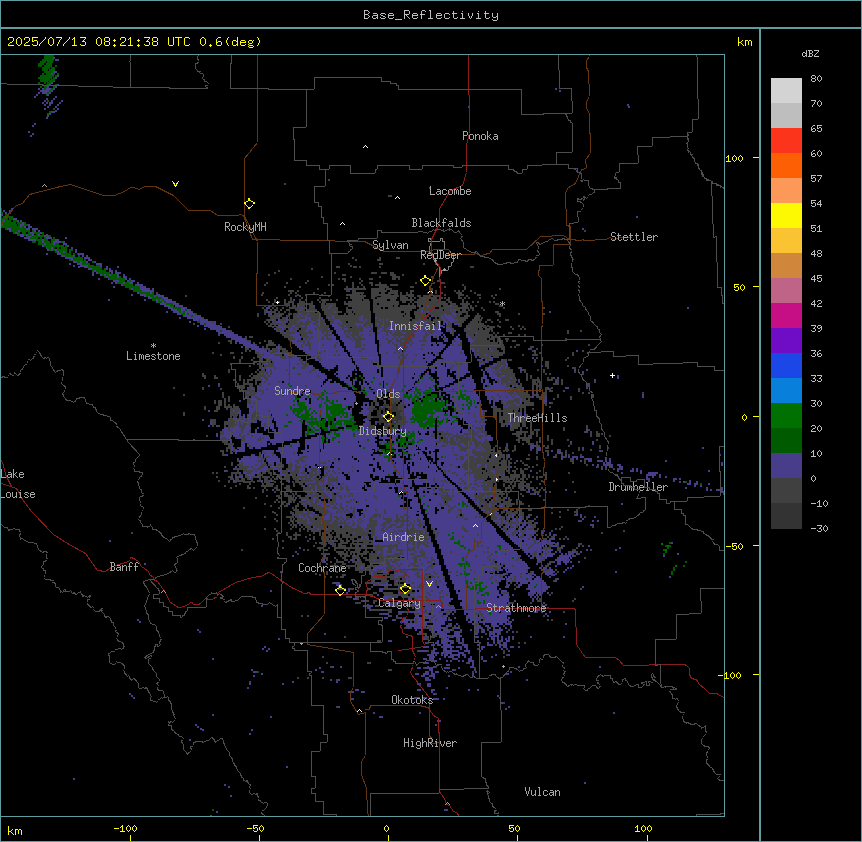Click the Vulcan city label
Image resolution: width=862 pixels, height=842 pixels.
[x=543, y=792]
